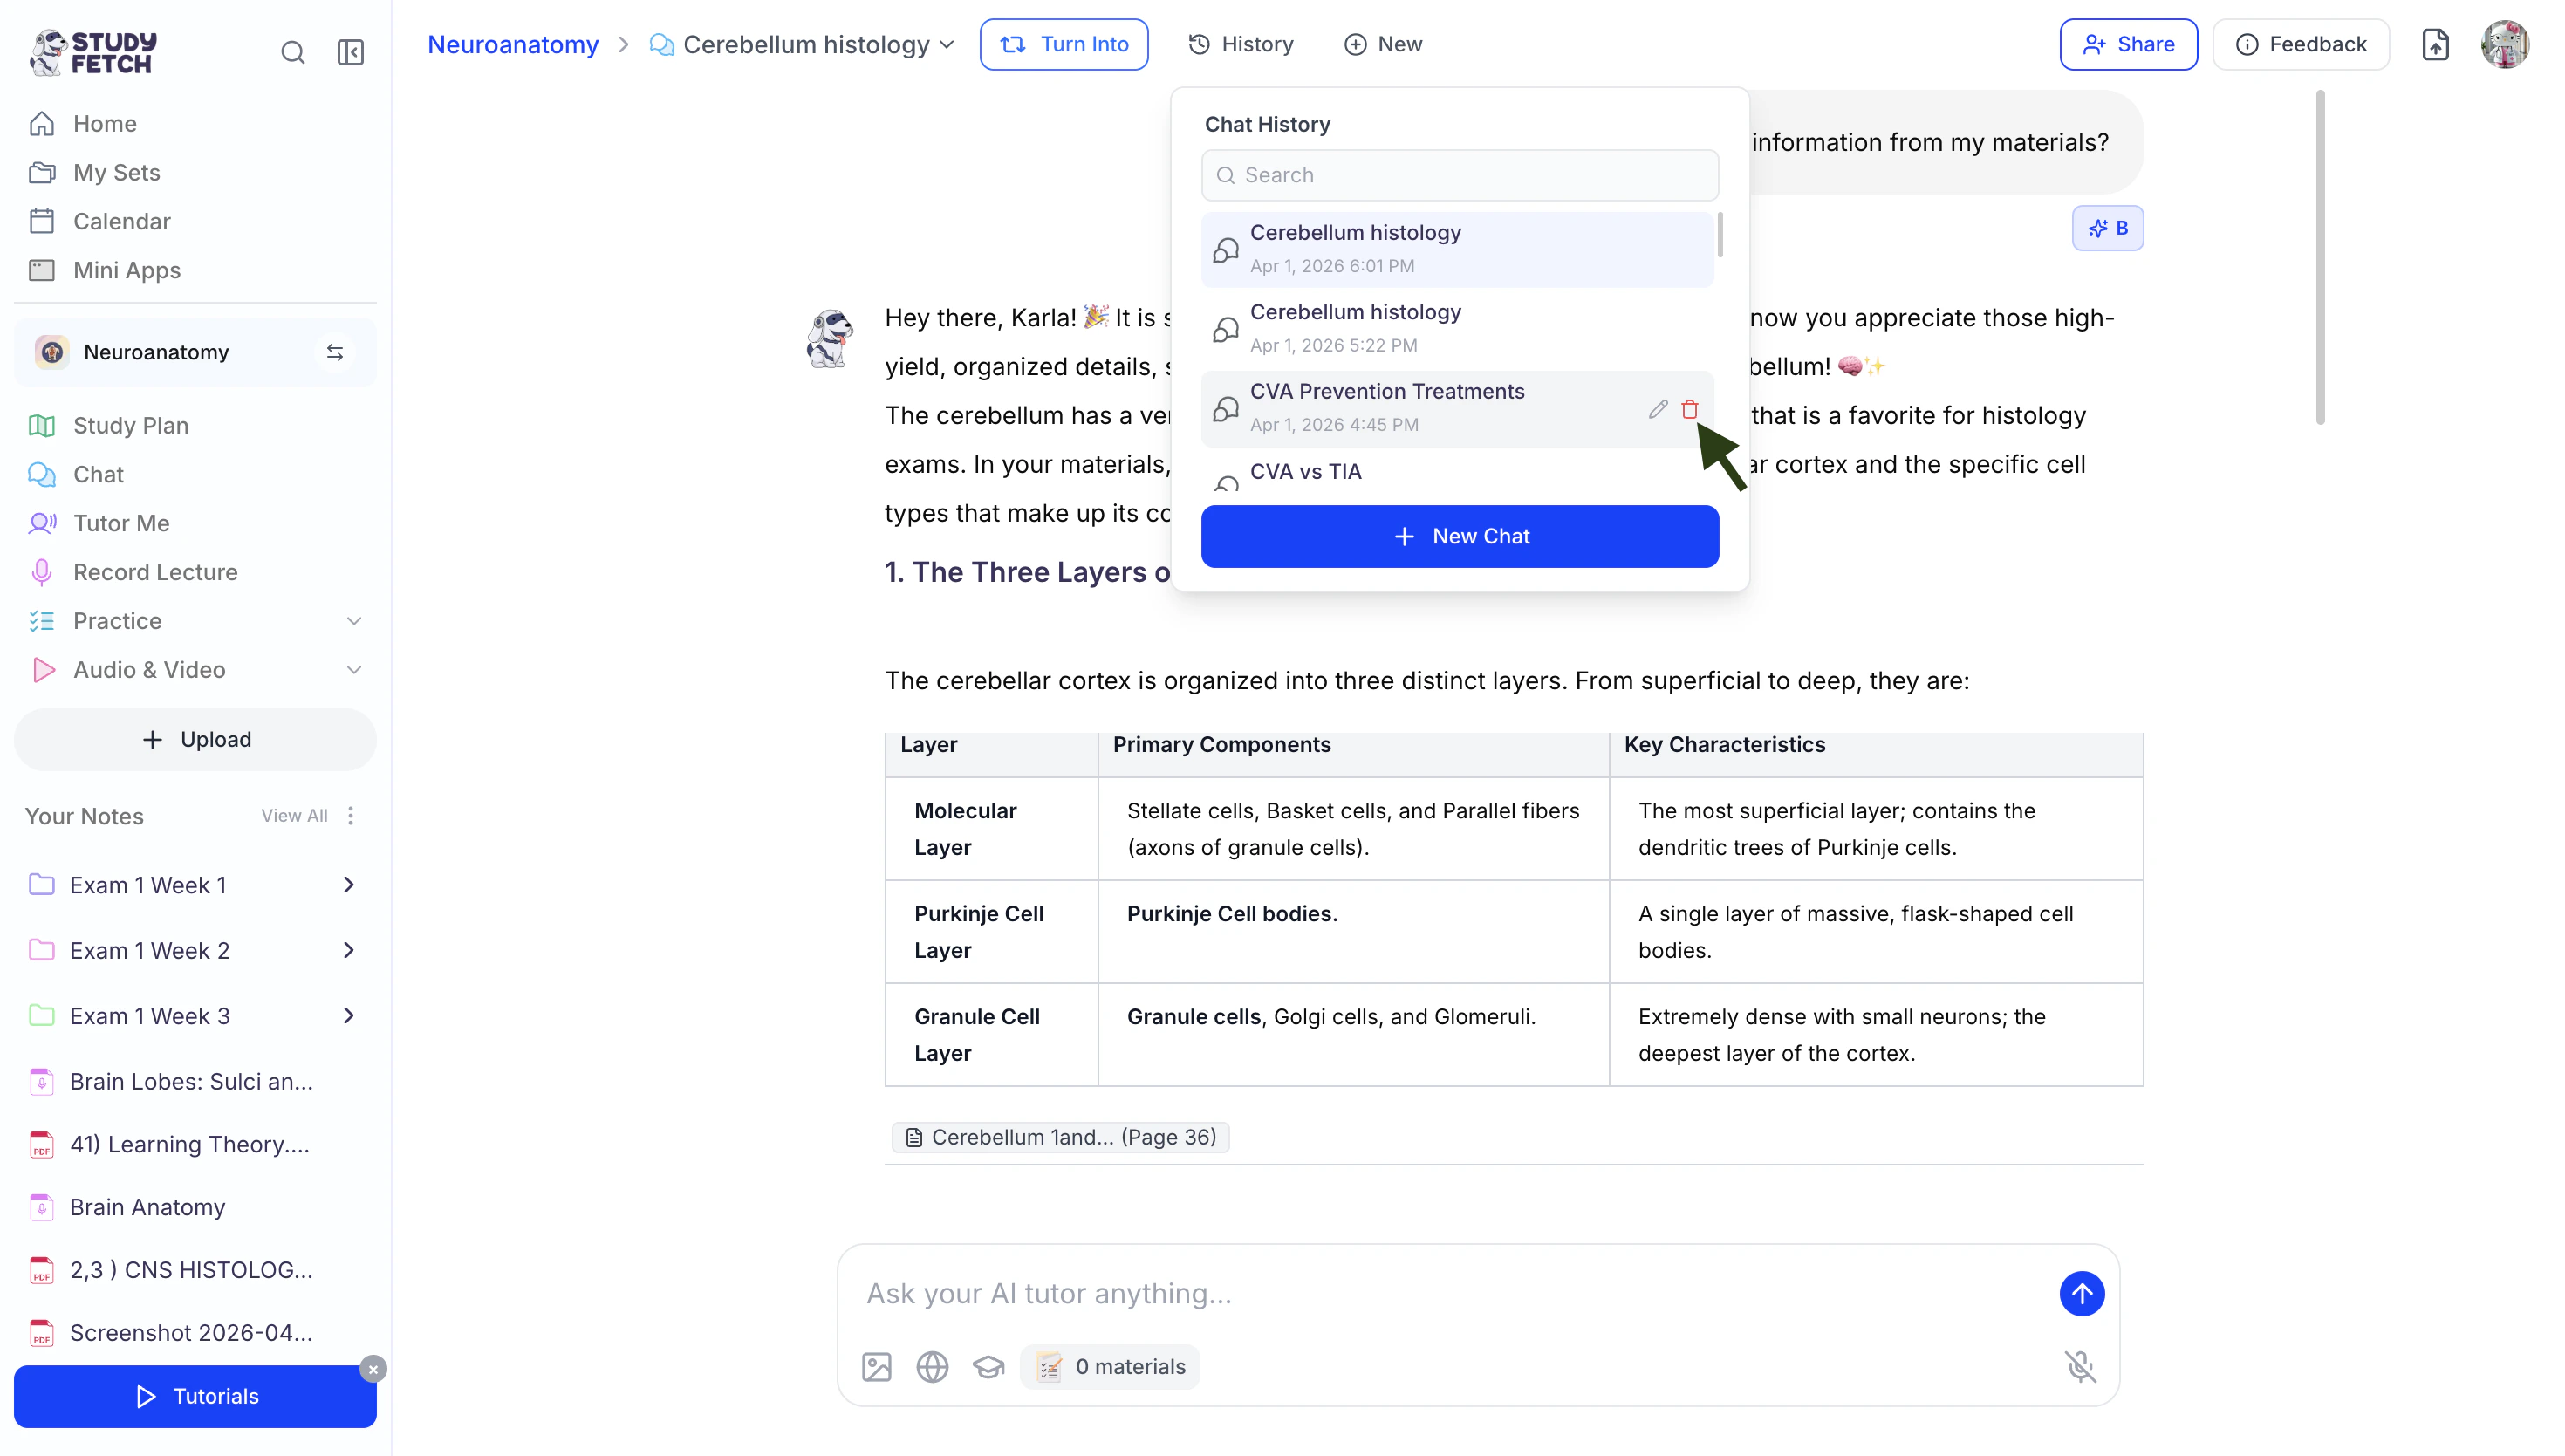This screenshot has width=2565, height=1456.
Task: Unmute the microphone in chat input
Action: tap(2080, 1366)
